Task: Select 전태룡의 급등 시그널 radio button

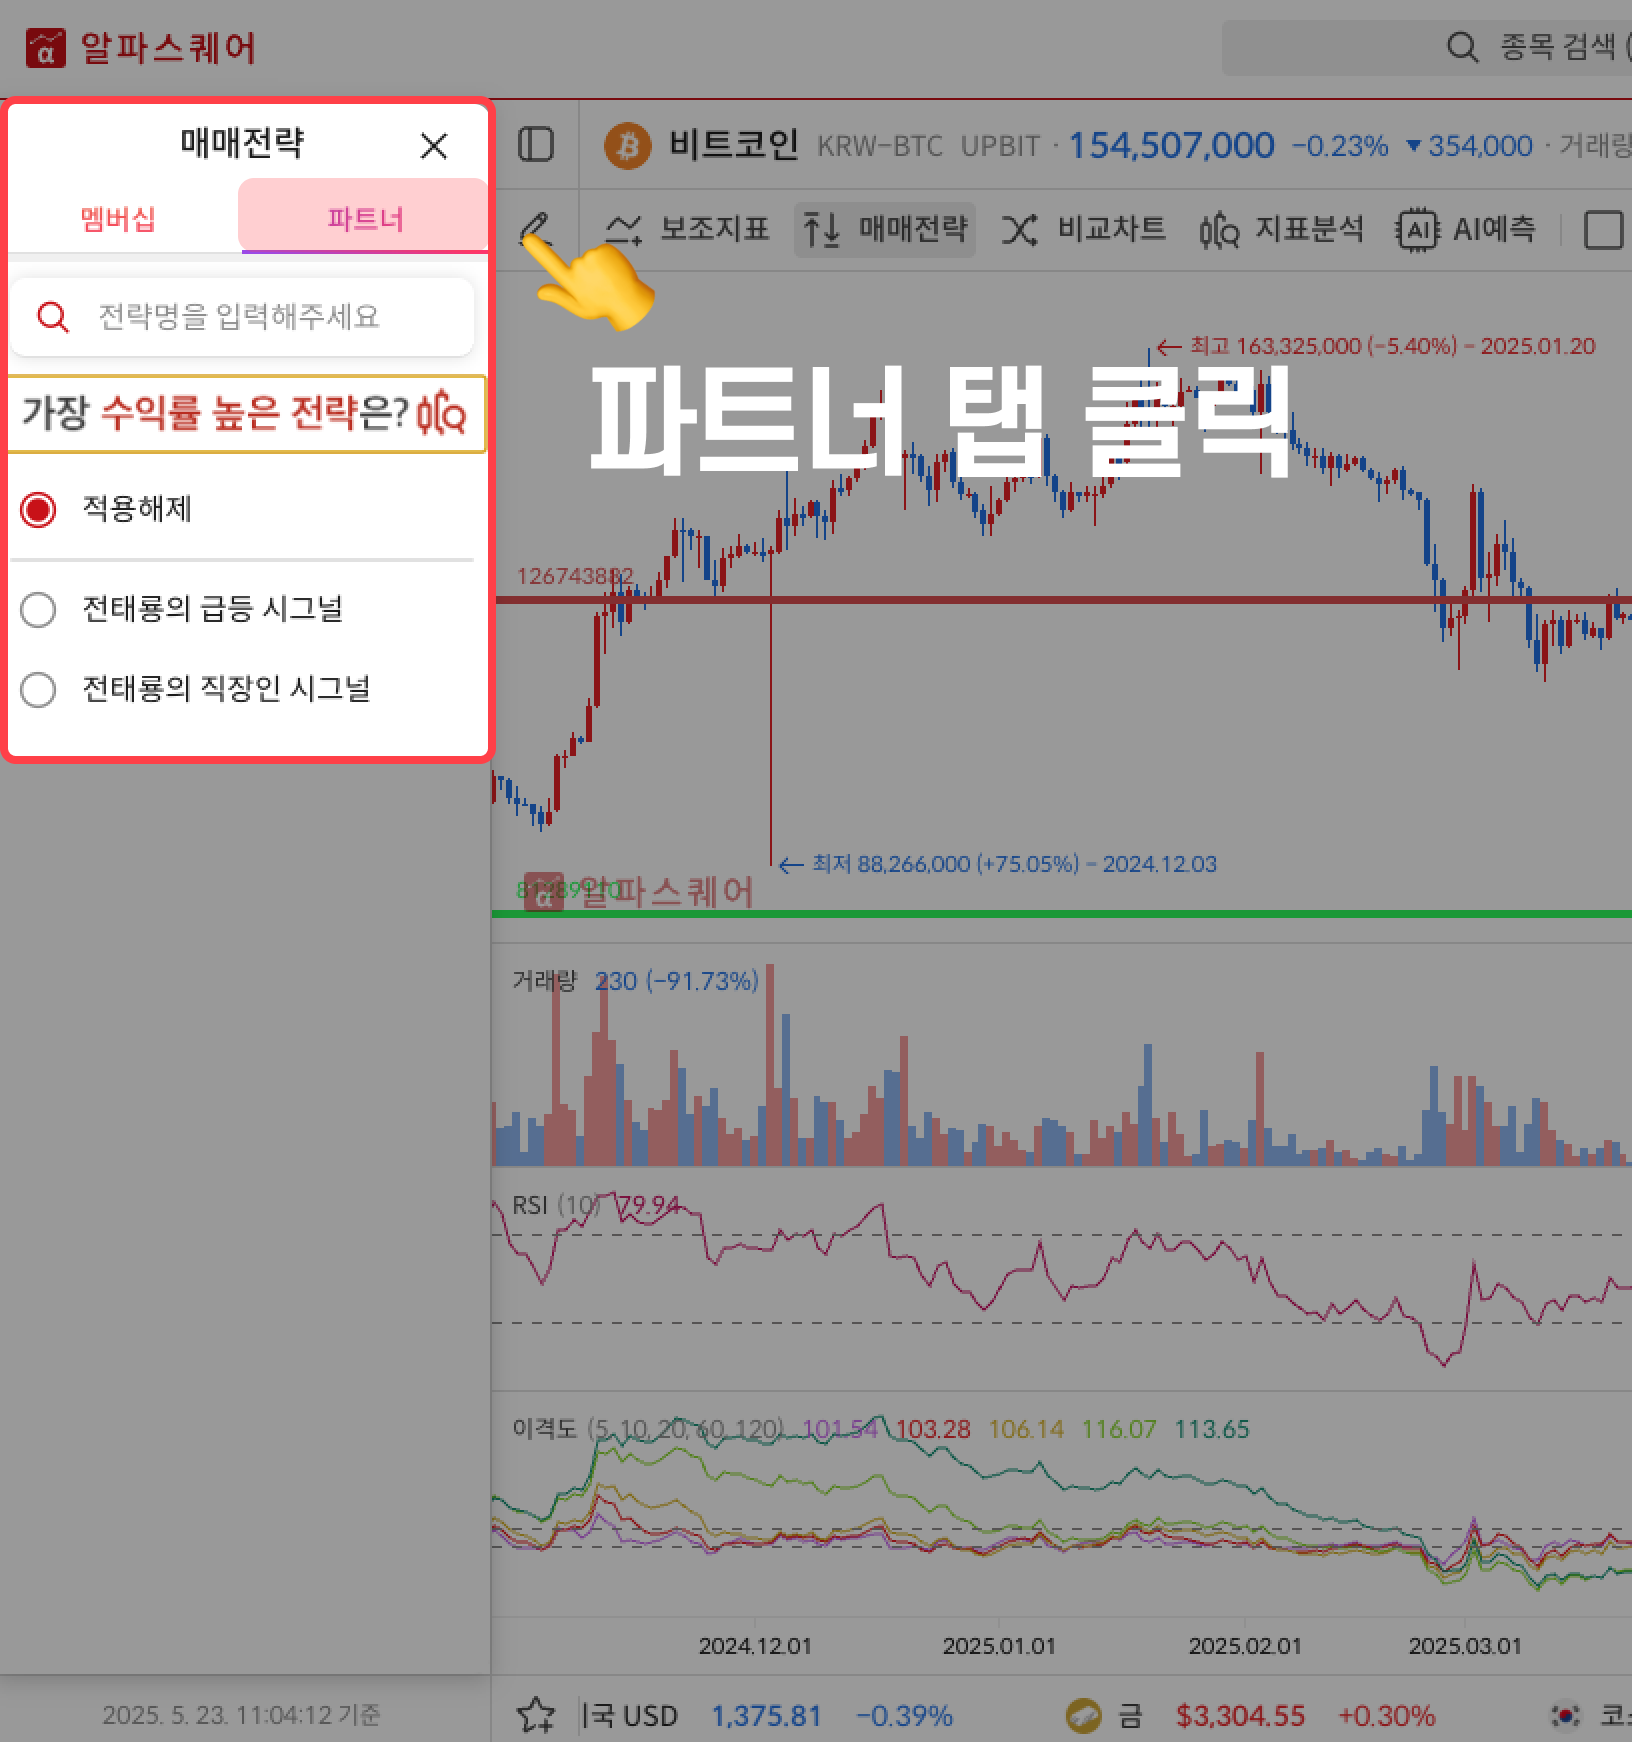Action: [x=39, y=609]
